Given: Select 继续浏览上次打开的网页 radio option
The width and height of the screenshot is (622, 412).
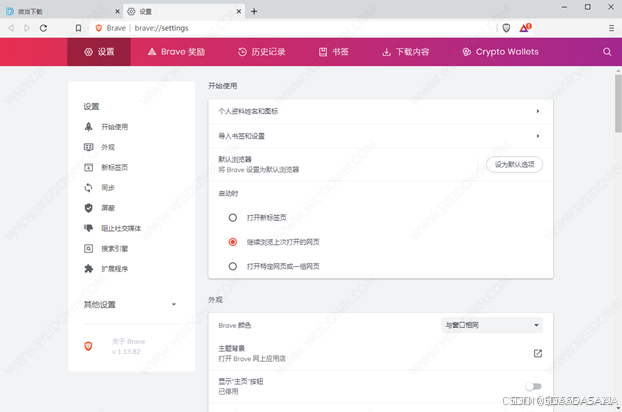Looking at the screenshot, I should 233,242.
